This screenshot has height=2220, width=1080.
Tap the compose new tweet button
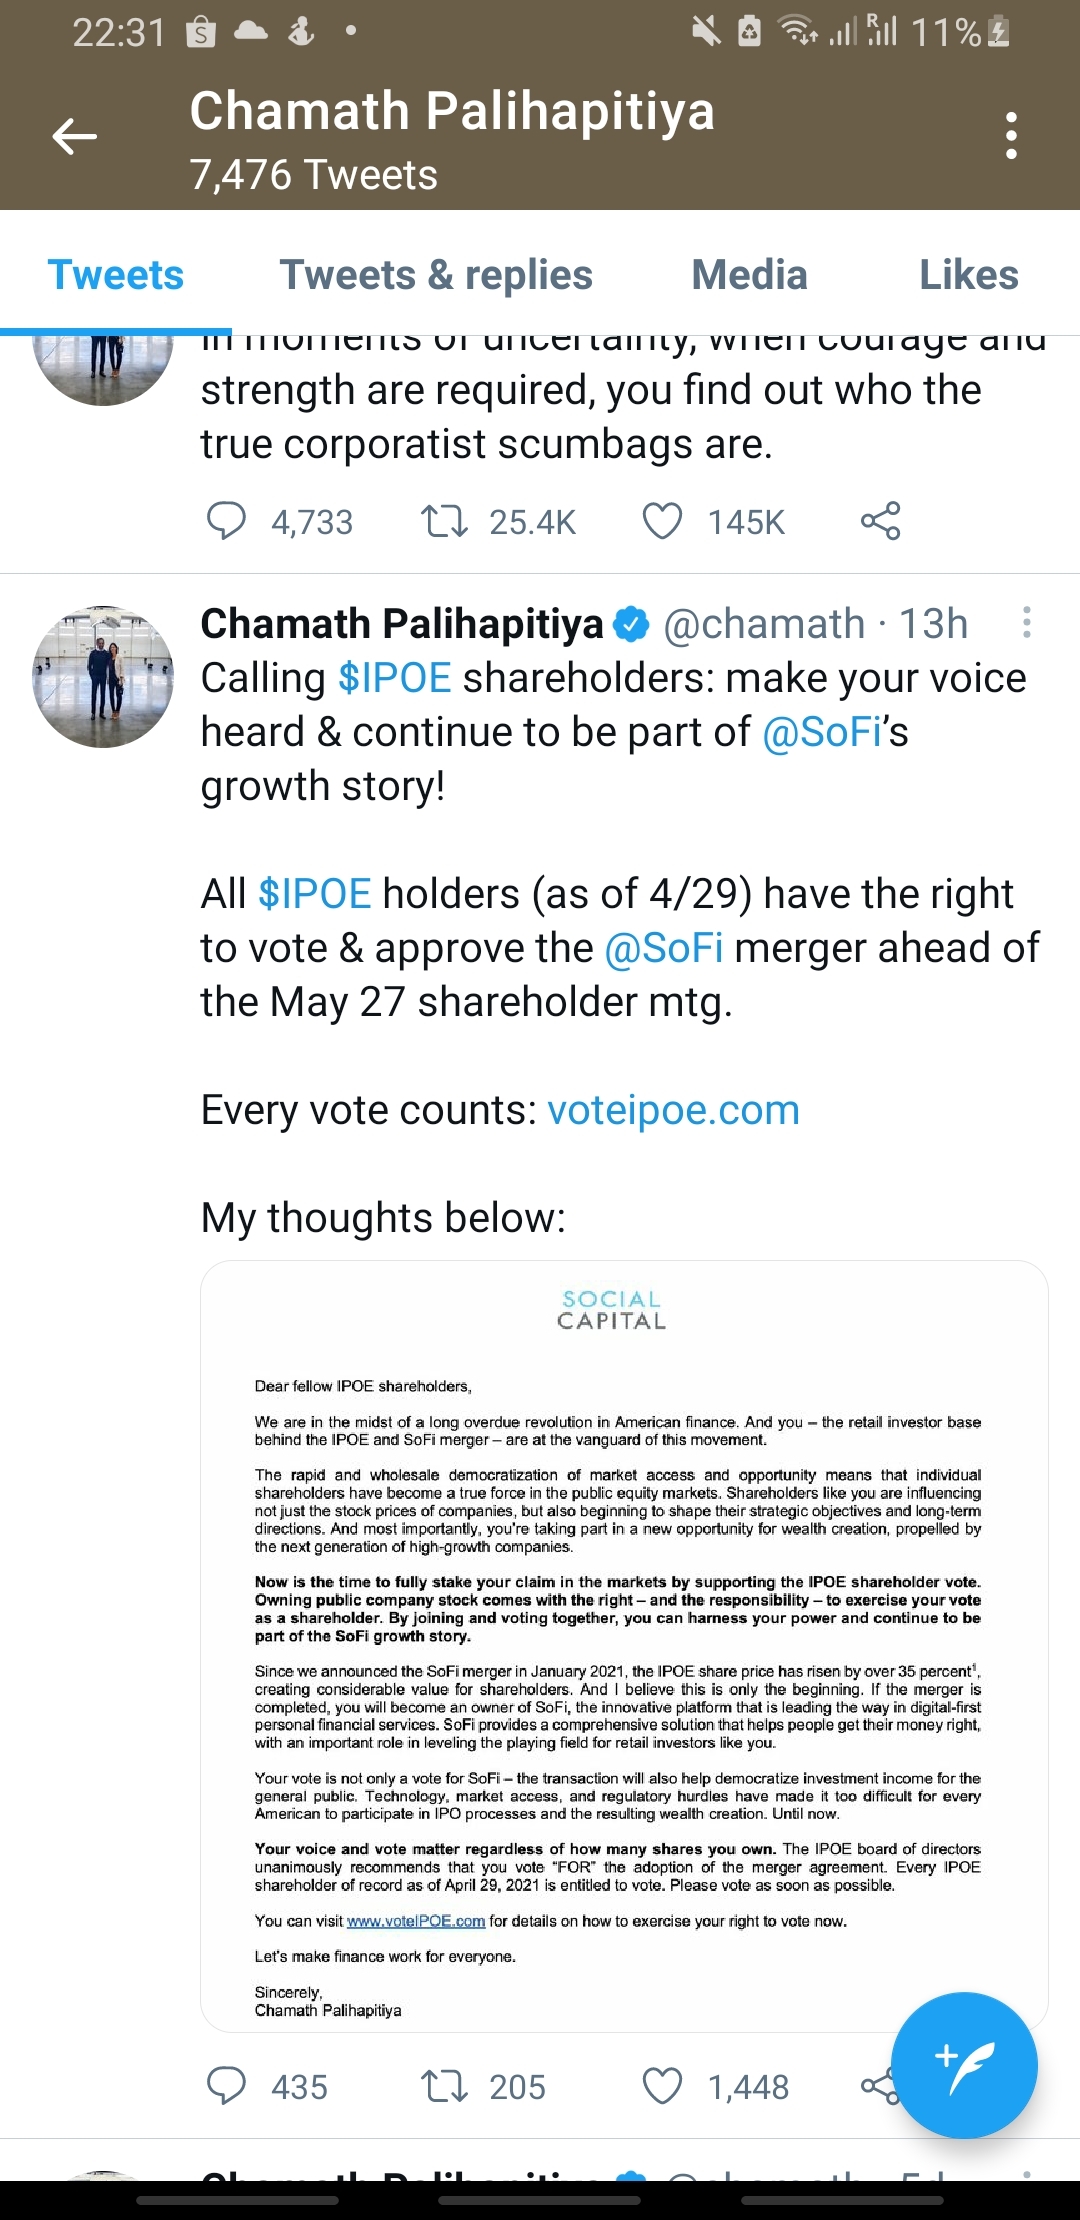[964, 2065]
